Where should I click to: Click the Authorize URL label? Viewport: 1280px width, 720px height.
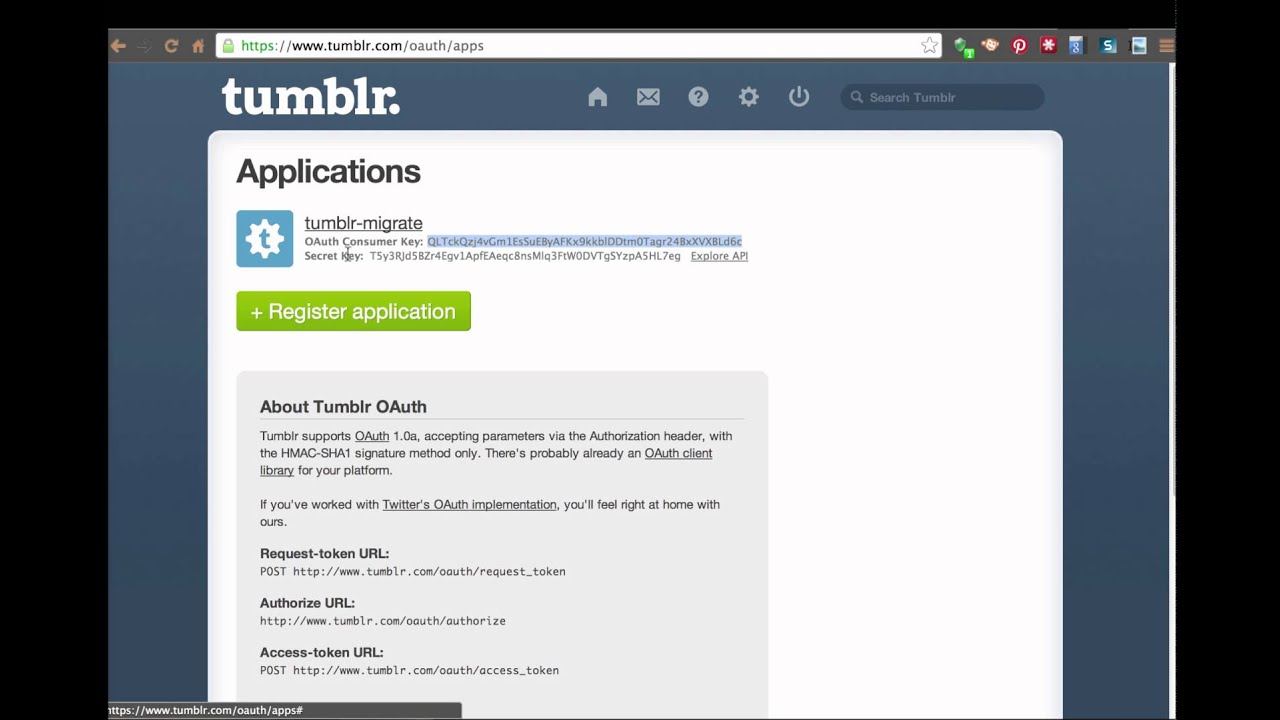point(307,603)
